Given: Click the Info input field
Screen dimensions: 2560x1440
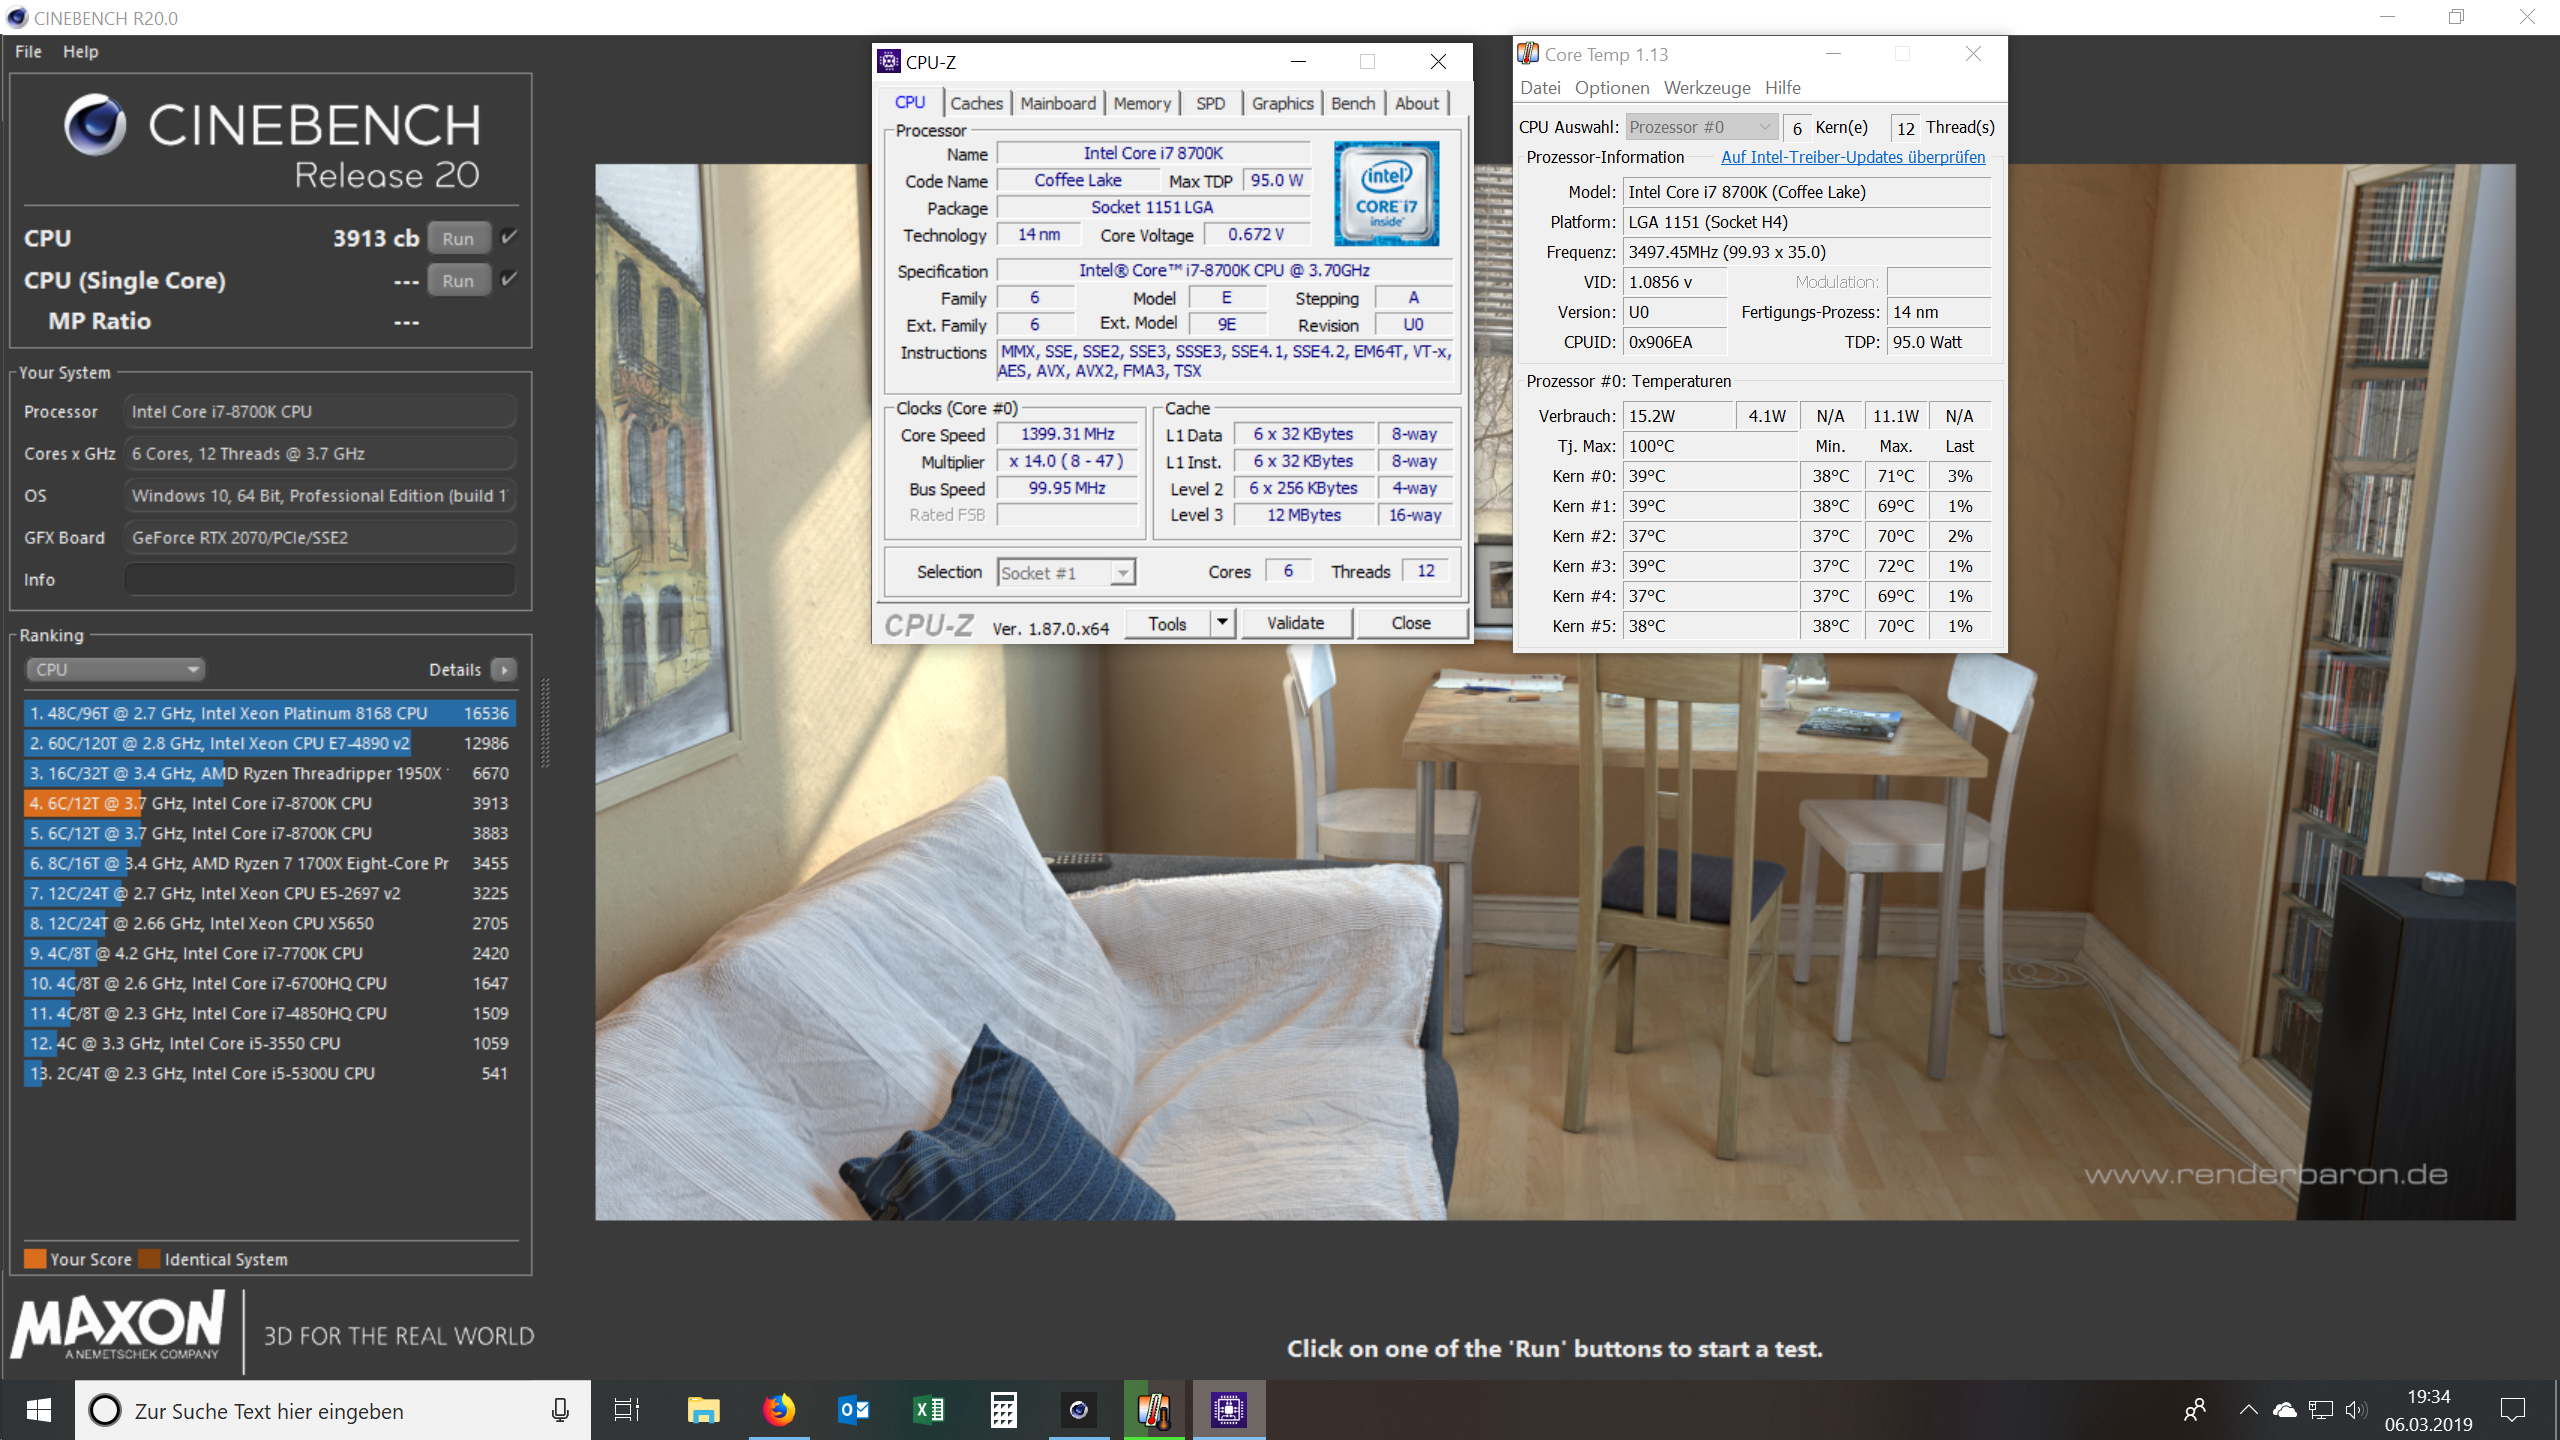Looking at the screenshot, I should [x=320, y=579].
